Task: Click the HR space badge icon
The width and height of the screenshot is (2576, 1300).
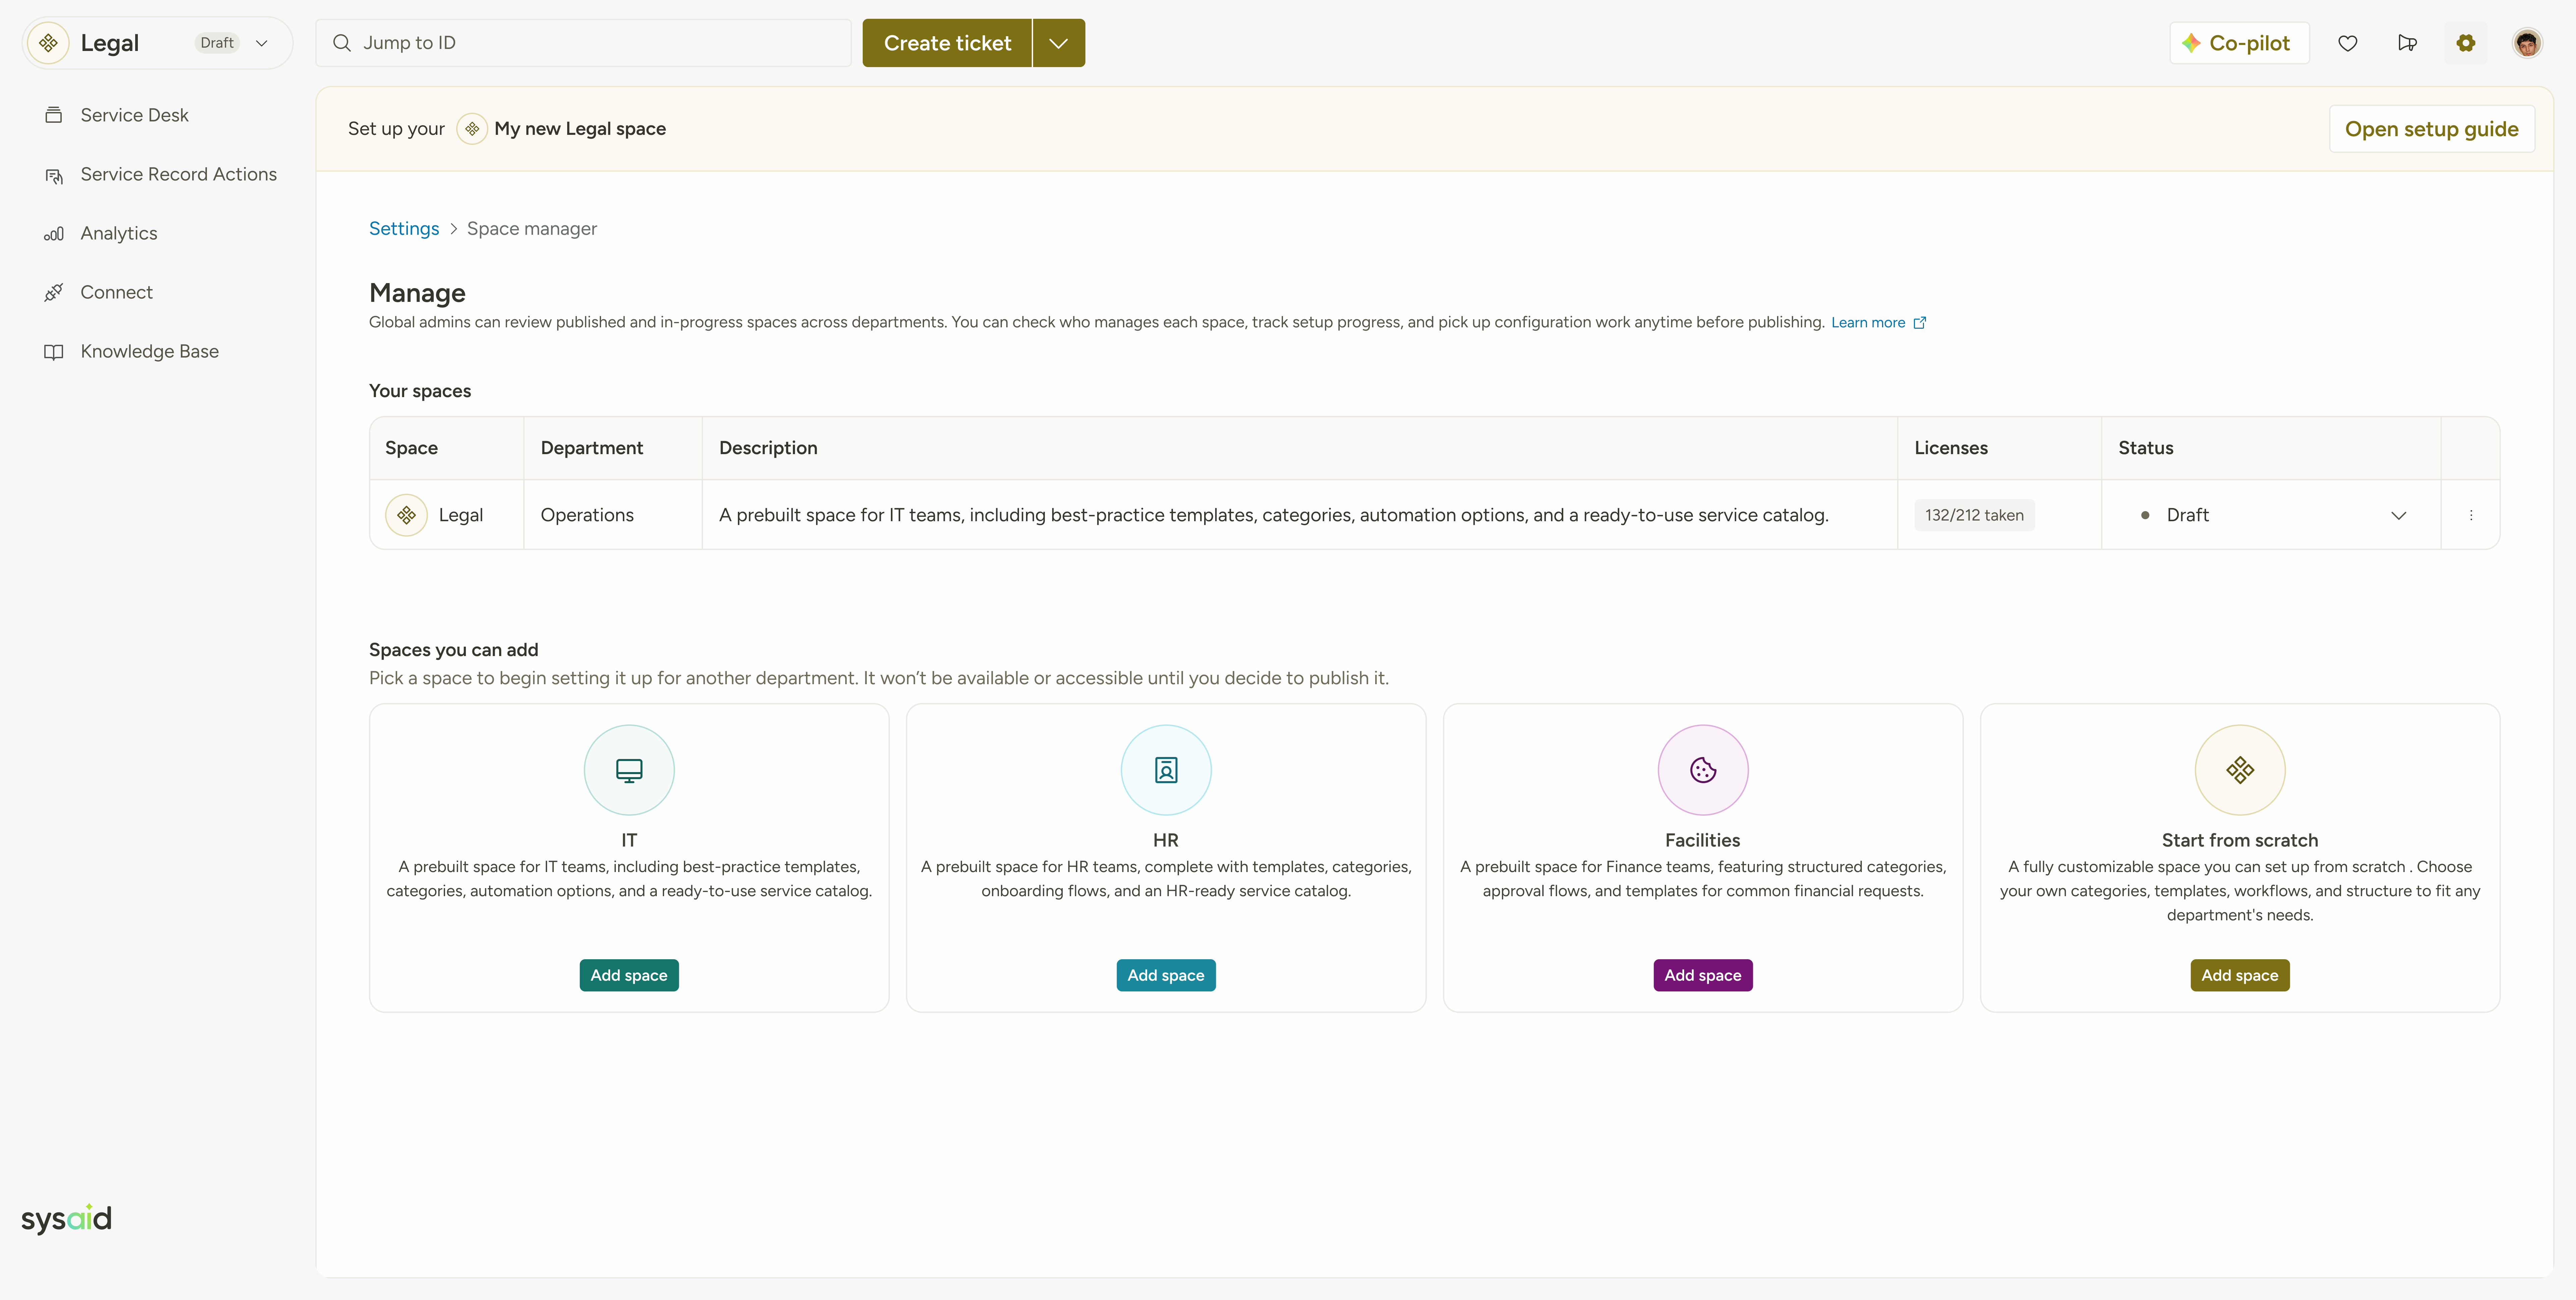Action: pyautogui.click(x=1165, y=770)
